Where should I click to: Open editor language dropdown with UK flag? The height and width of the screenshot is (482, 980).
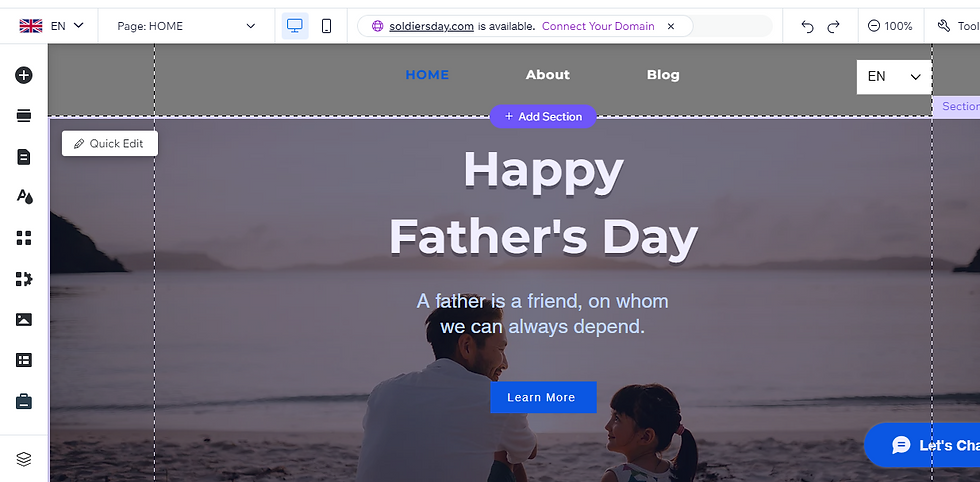(51, 26)
